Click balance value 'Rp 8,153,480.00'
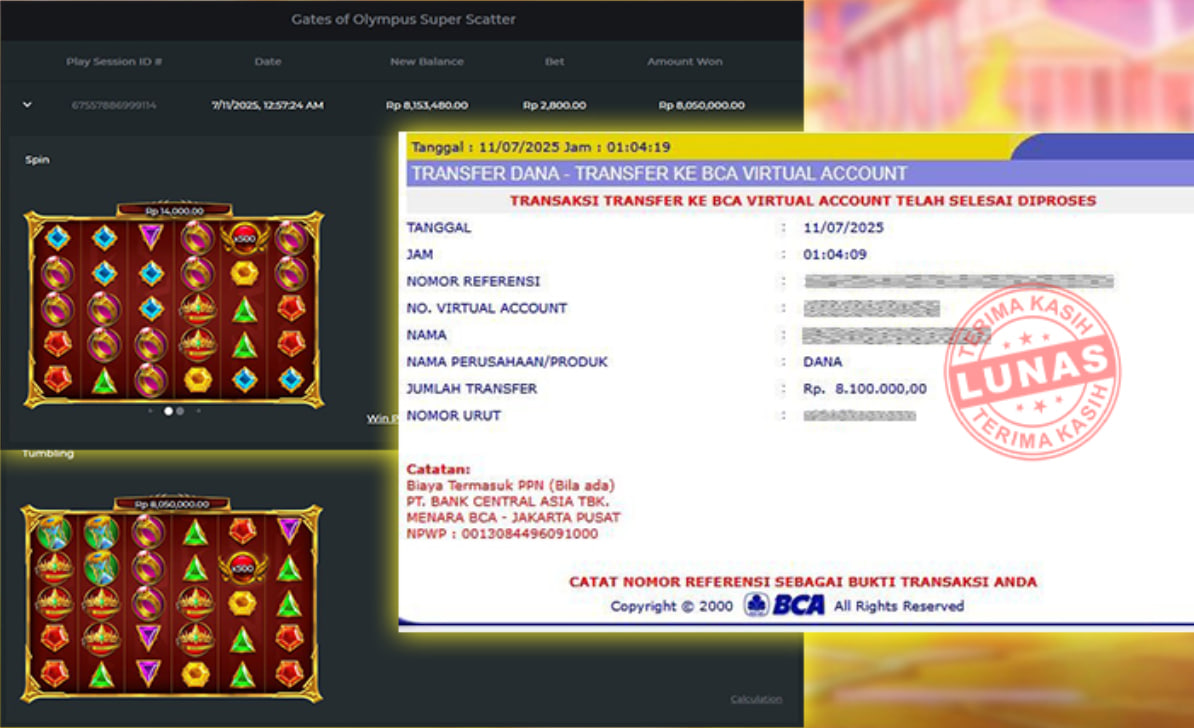Image resolution: width=1194 pixels, height=728 pixels. pos(426,105)
